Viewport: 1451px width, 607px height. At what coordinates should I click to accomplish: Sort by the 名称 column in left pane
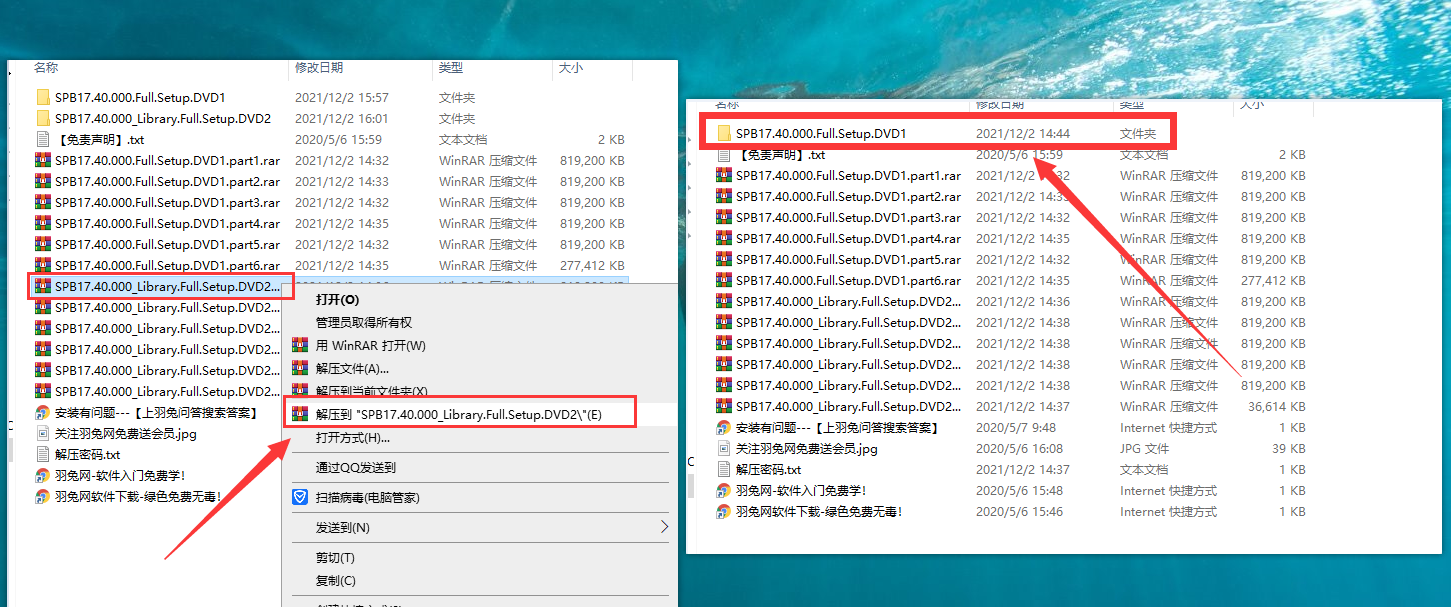pos(46,68)
